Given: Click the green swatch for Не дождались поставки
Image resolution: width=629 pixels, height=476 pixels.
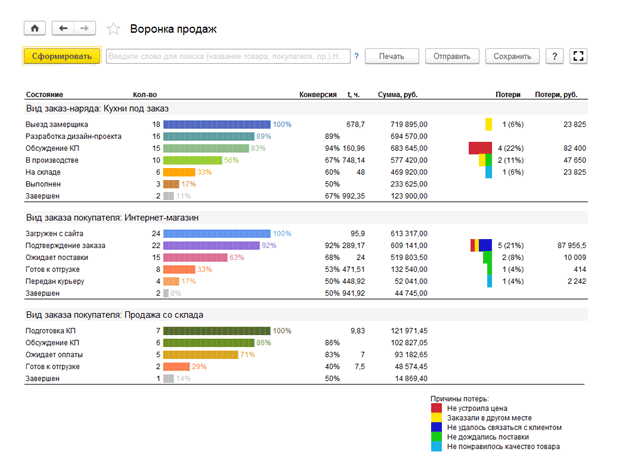Looking at the screenshot, I should [439, 438].
